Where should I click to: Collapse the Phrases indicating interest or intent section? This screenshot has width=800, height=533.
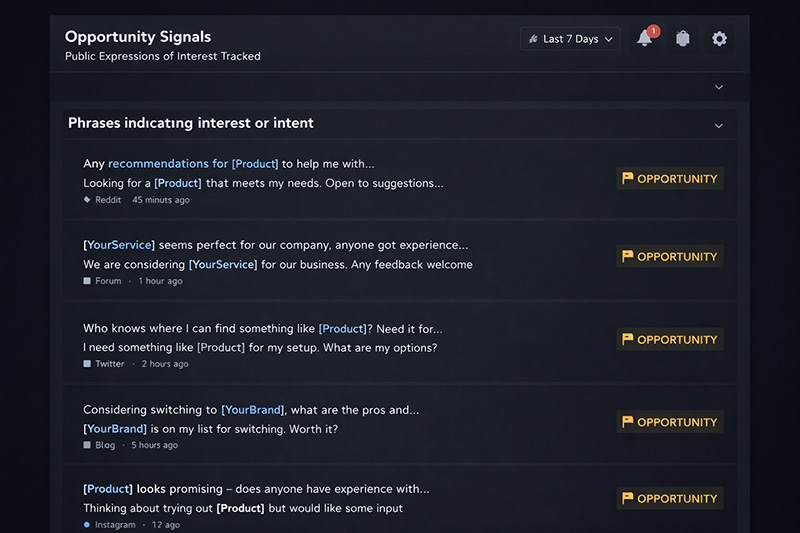click(718, 125)
